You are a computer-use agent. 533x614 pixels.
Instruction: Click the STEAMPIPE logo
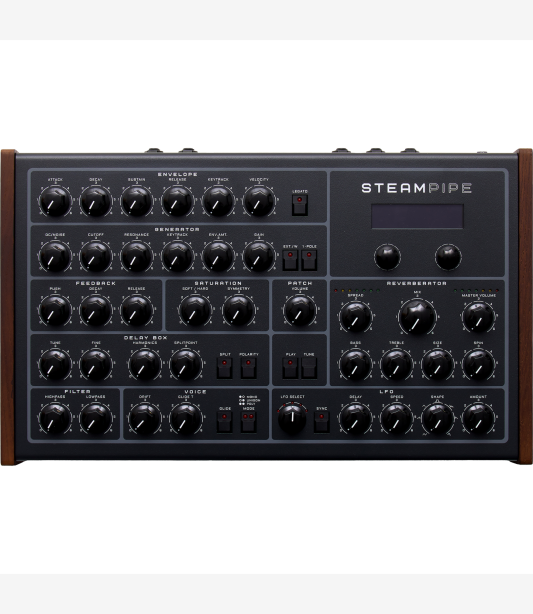(x=417, y=188)
